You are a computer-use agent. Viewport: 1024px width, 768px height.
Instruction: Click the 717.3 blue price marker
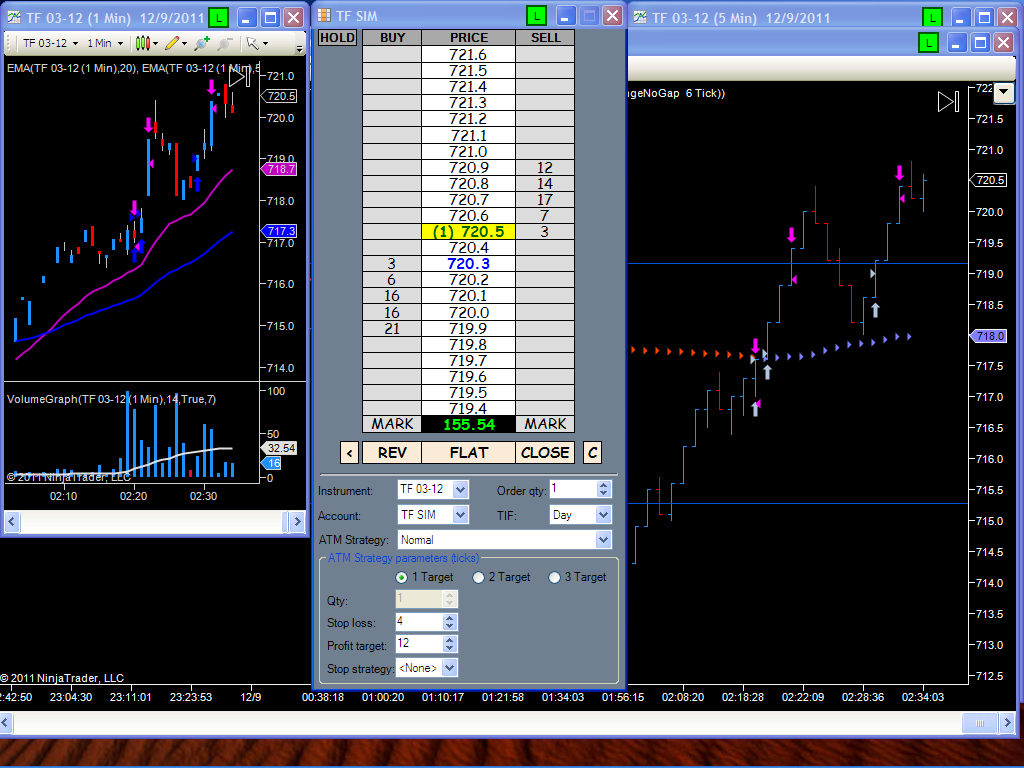[x=280, y=231]
